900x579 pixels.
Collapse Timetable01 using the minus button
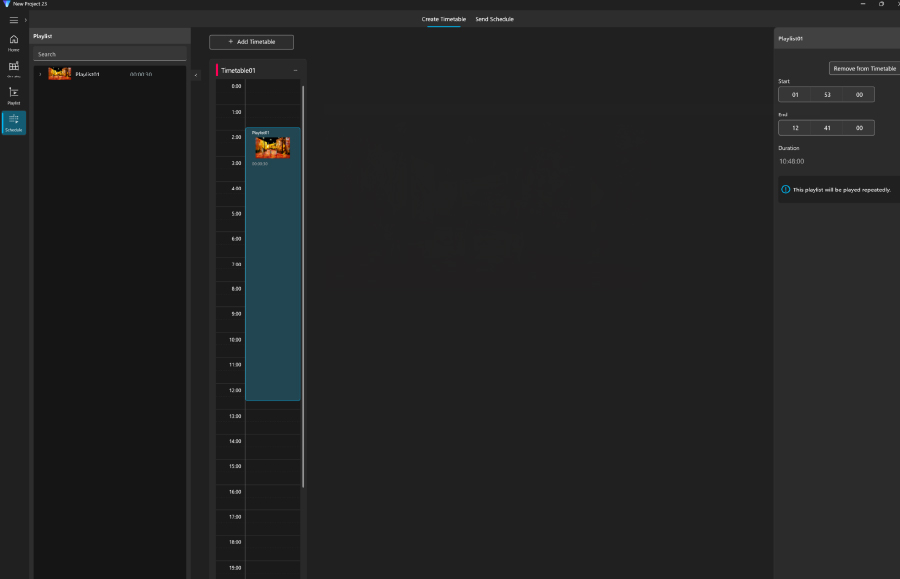pyautogui.click(x=295, y=71)
